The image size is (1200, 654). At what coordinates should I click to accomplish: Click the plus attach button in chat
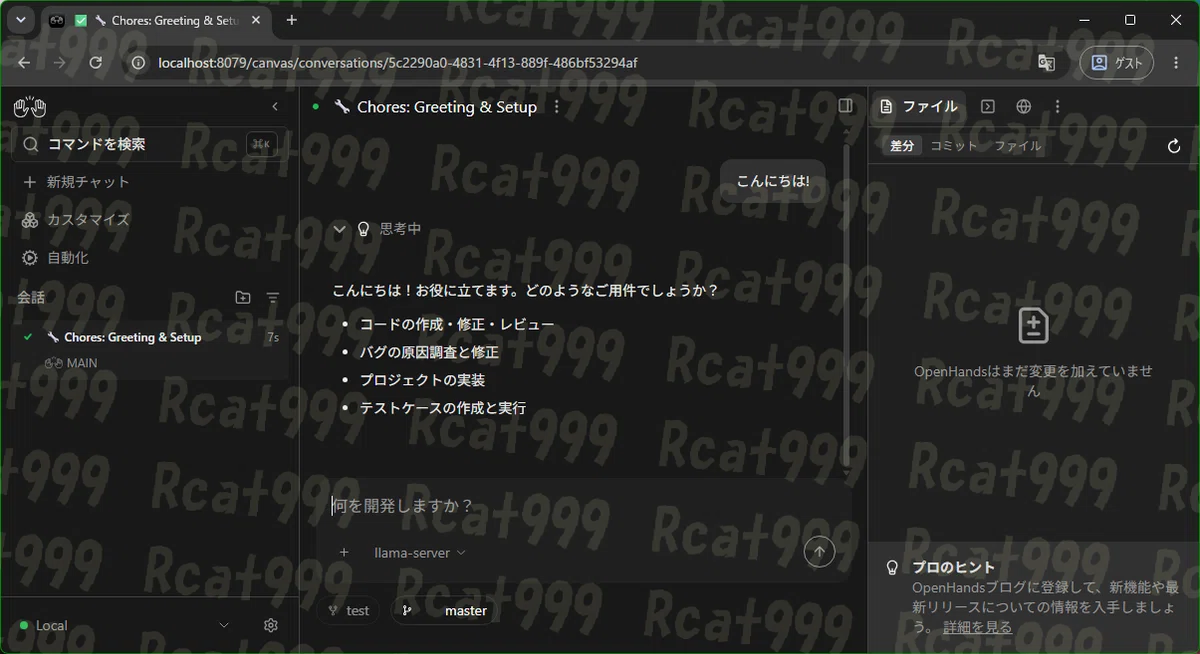click(x=344, y=553)
